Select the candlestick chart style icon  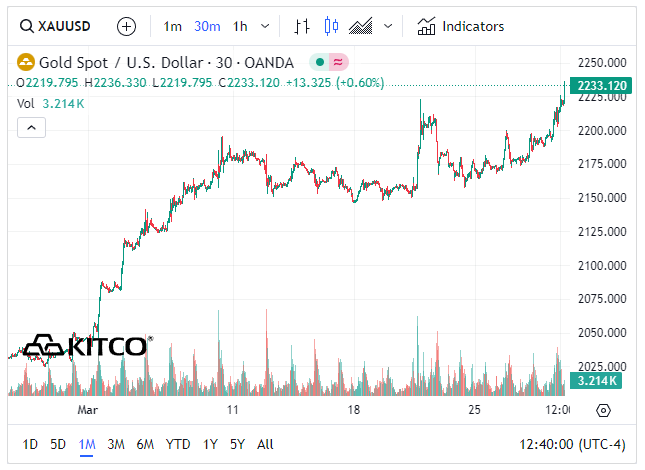332,26
